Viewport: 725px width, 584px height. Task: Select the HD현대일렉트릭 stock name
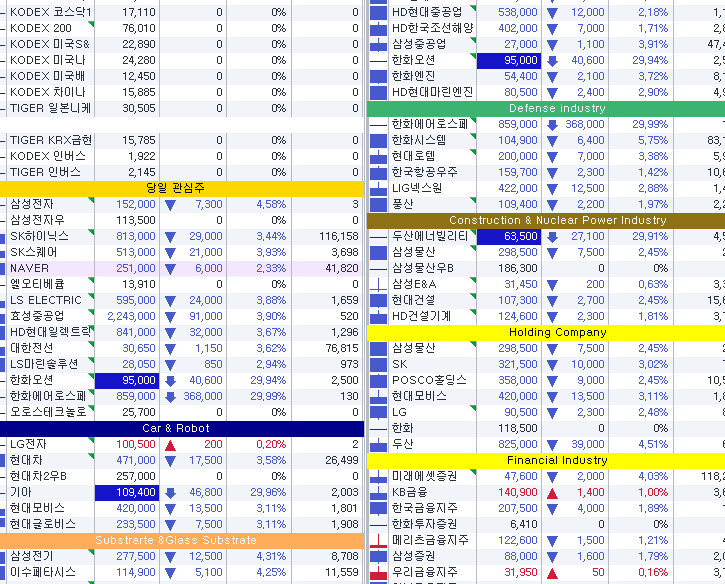tap(50, 332)
